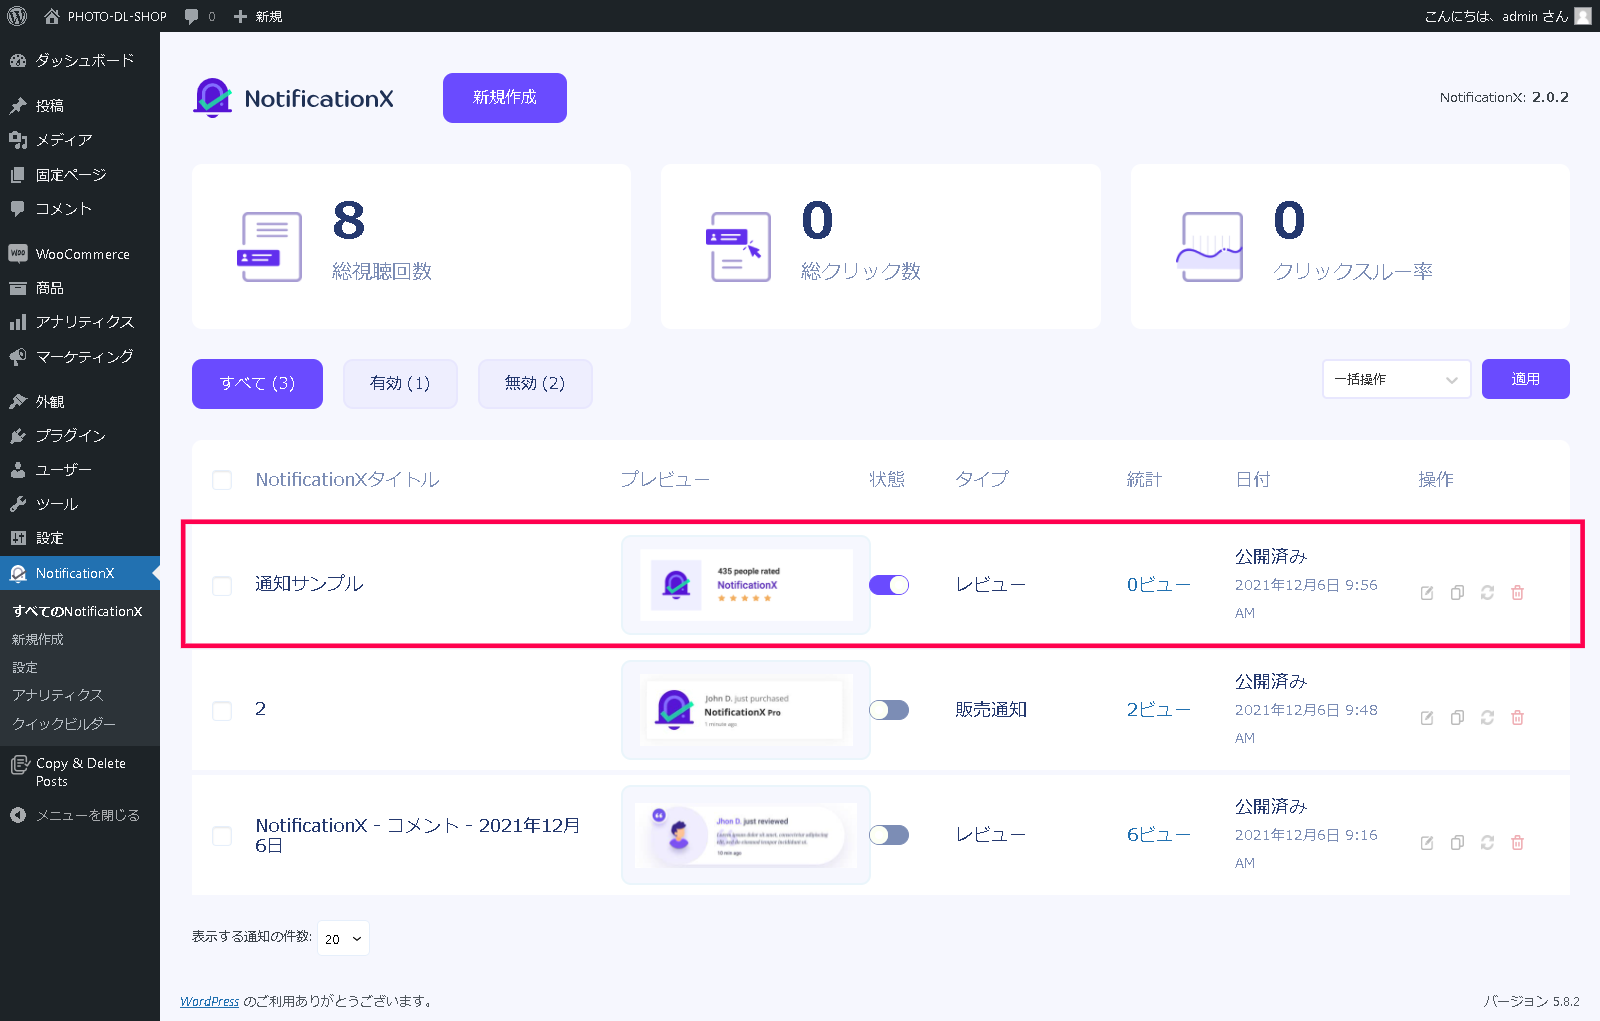Click the NotificationX logo in header
This screenshot has width=1600, height=1021.
[293, 98]
